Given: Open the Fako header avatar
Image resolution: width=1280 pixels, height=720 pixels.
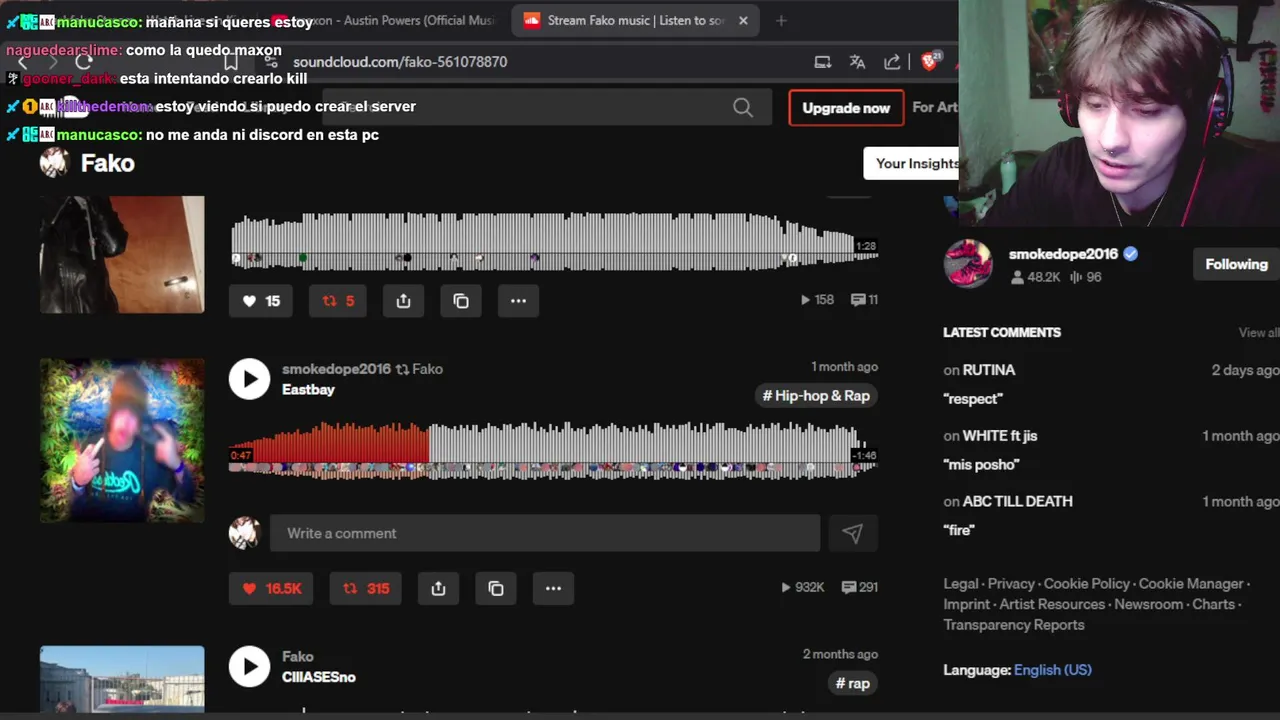Looking at the screenshot, I should pyautogui.click(x=54, y=163).
